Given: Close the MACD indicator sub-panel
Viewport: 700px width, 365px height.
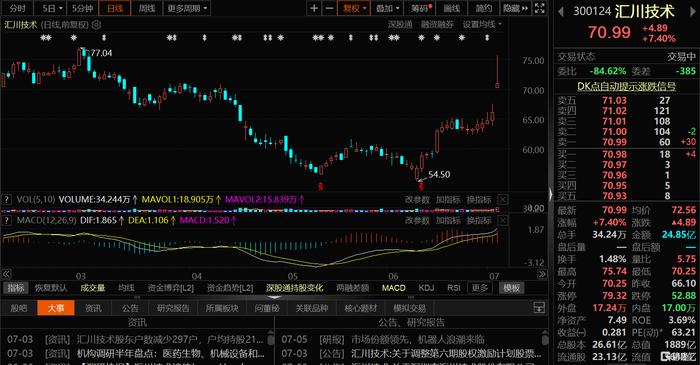Looking at the screenshot, I should pos(502,220).
